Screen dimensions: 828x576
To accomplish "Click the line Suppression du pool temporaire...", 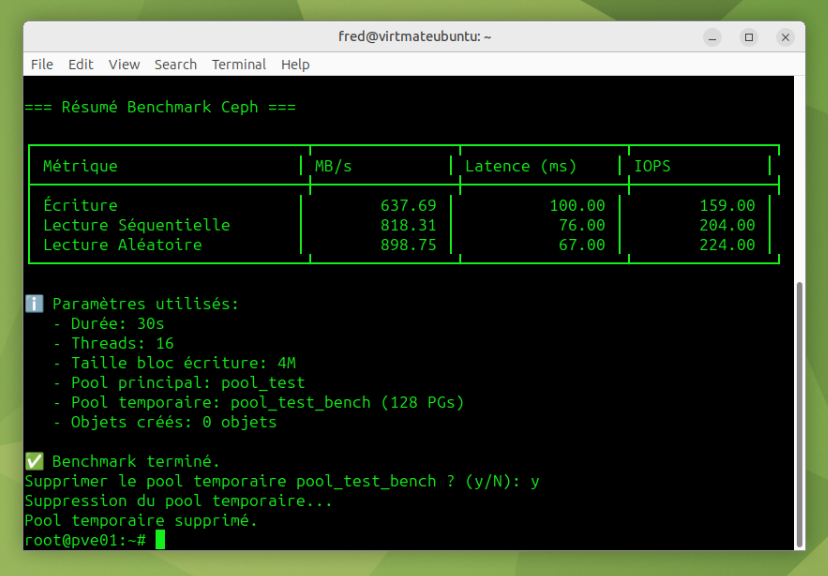I will [x=178, y=501].
